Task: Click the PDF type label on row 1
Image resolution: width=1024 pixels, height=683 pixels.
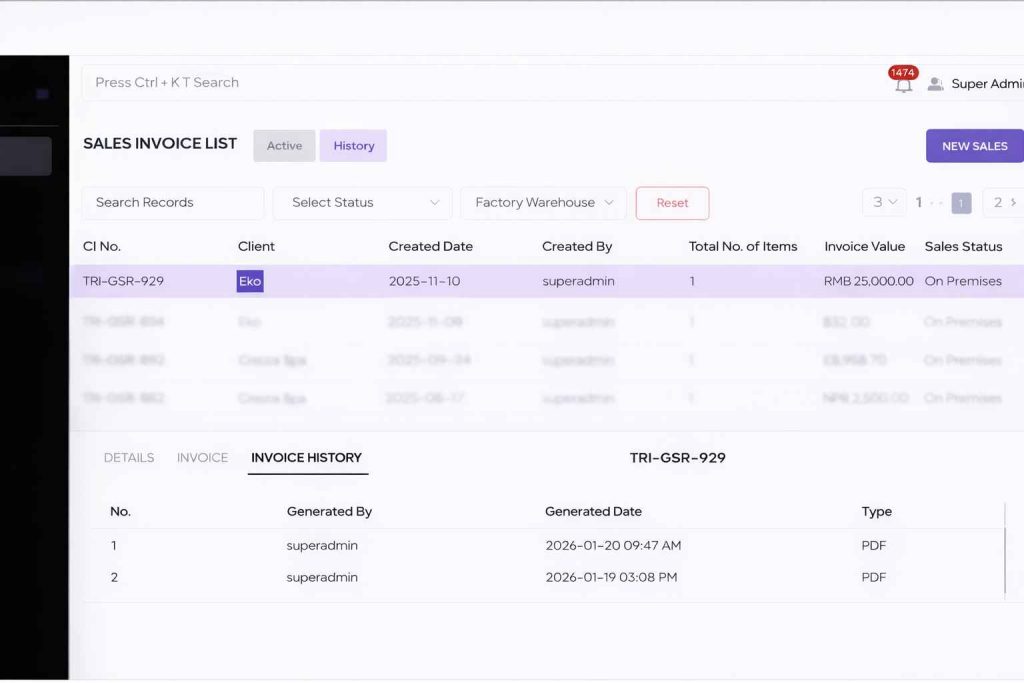Action: tap(873, 545)
